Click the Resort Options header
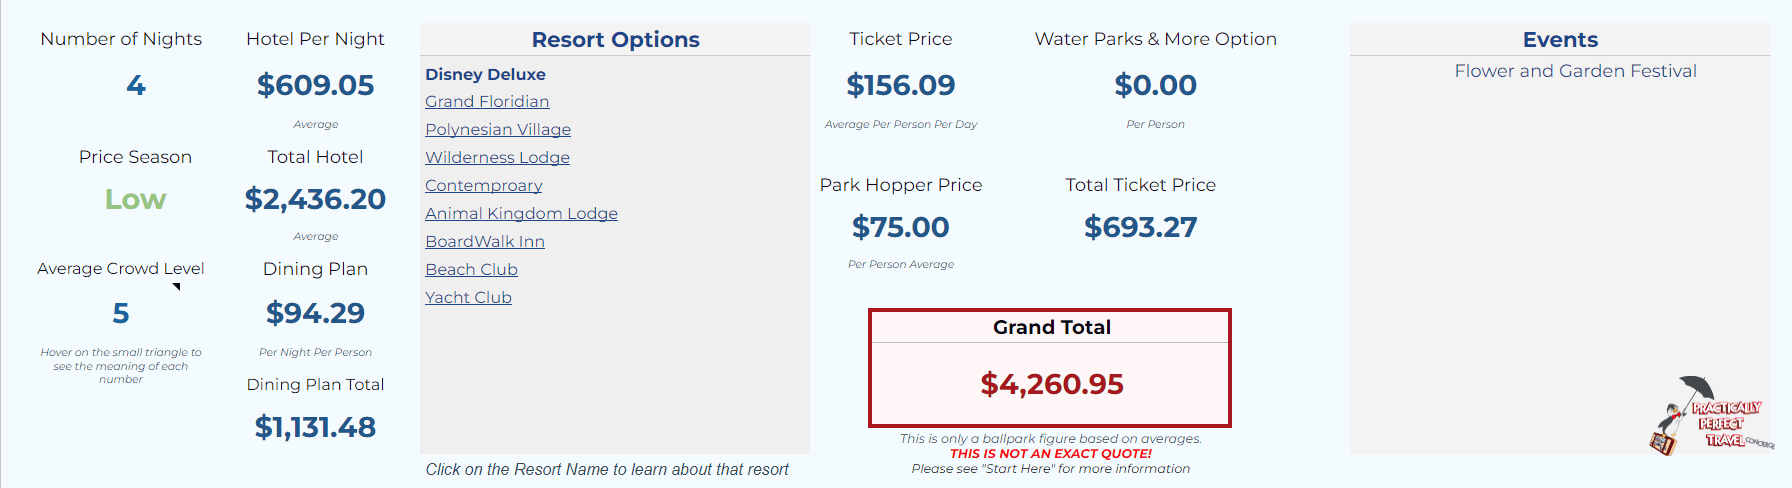The height and width of the screenshot is (488, 1792). [615, 39]
